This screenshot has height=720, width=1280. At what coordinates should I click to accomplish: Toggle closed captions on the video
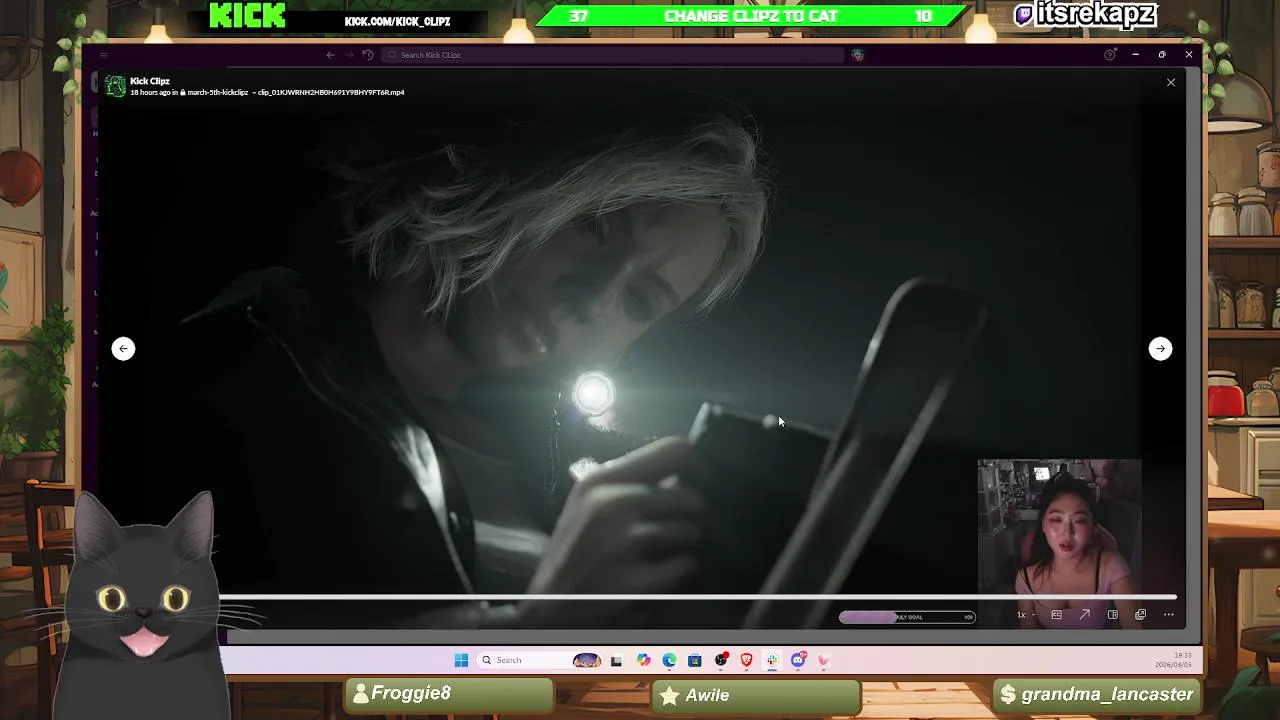pyautogui.click(x=1056, y=615)
